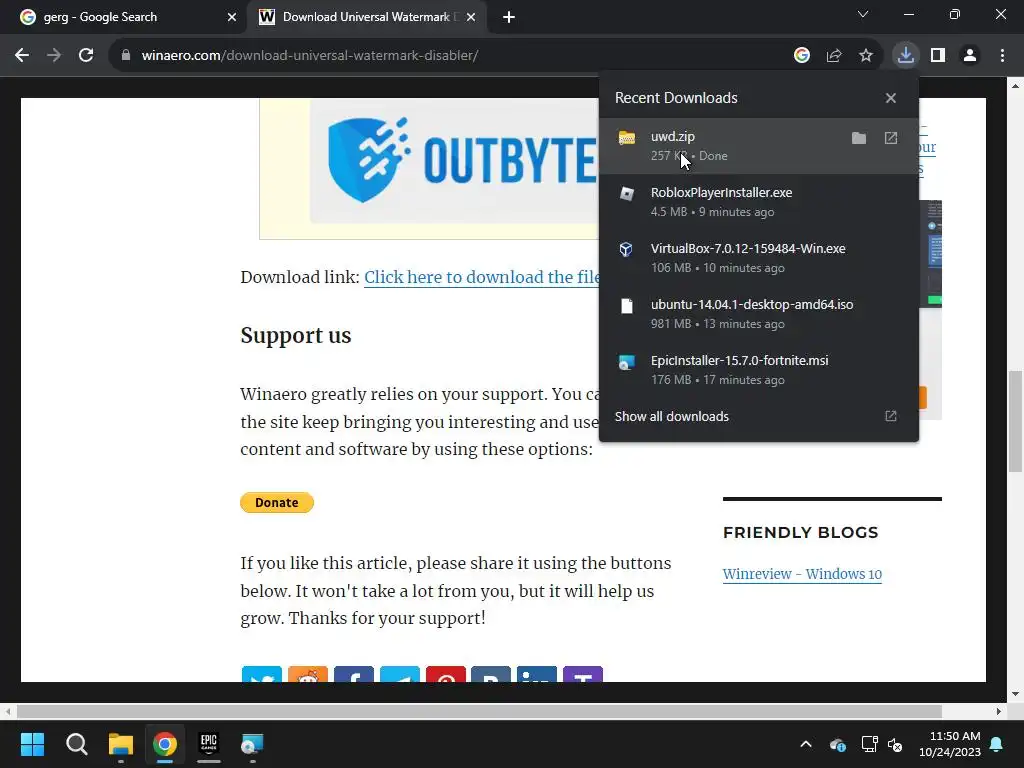Click the Chrome taskbar icon
The height and width of the screenshot is (768, 1024).
point(165,744)
